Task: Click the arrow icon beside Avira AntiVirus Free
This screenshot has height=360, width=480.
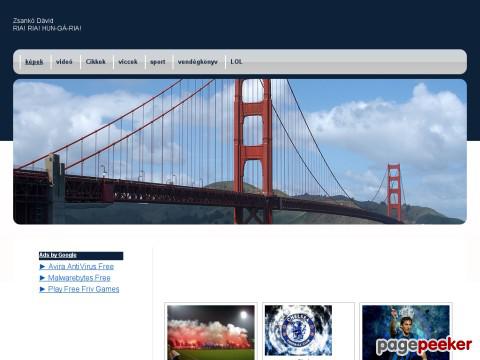Action: coord(42,266)
